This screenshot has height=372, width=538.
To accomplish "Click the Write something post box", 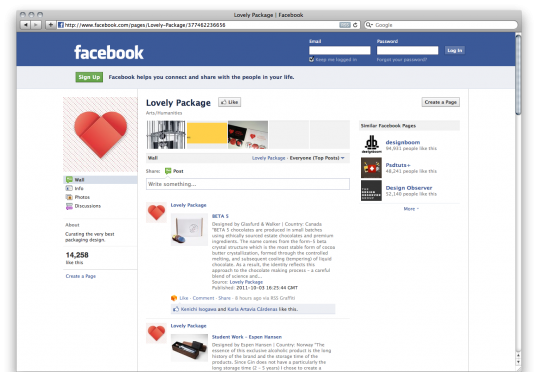I will [248, 184].
